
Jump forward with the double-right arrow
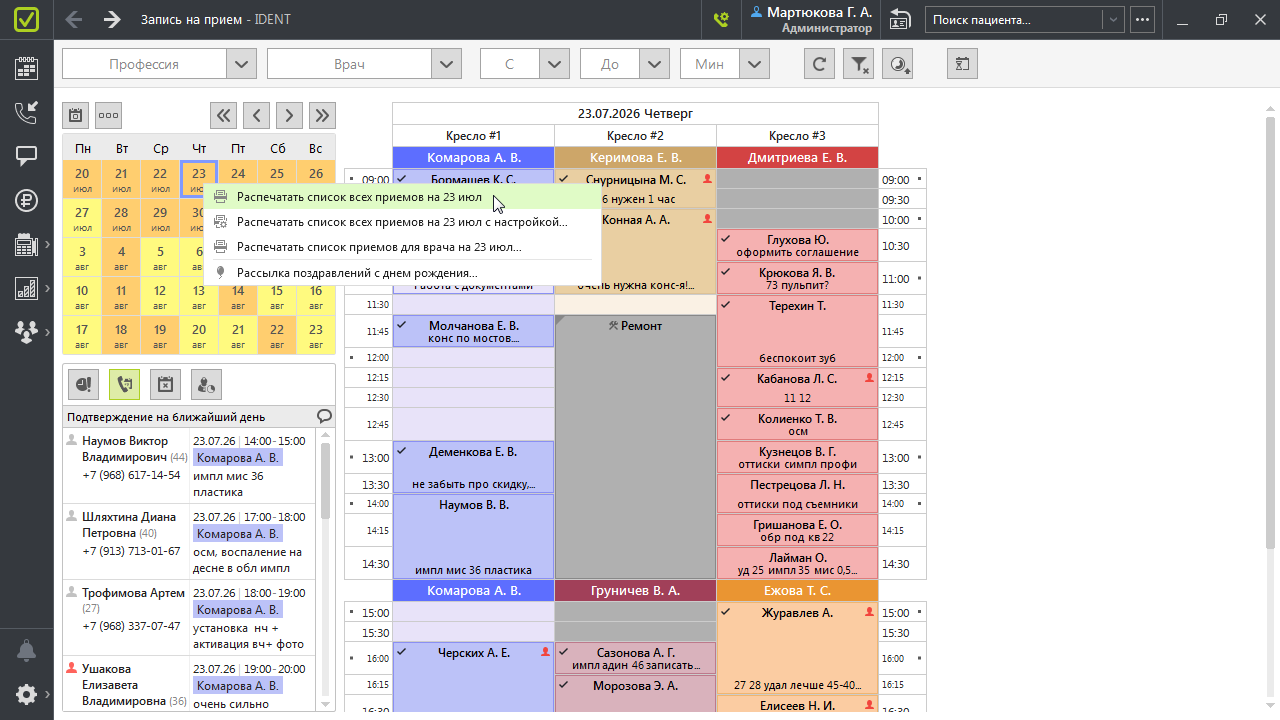pos(322,115)
